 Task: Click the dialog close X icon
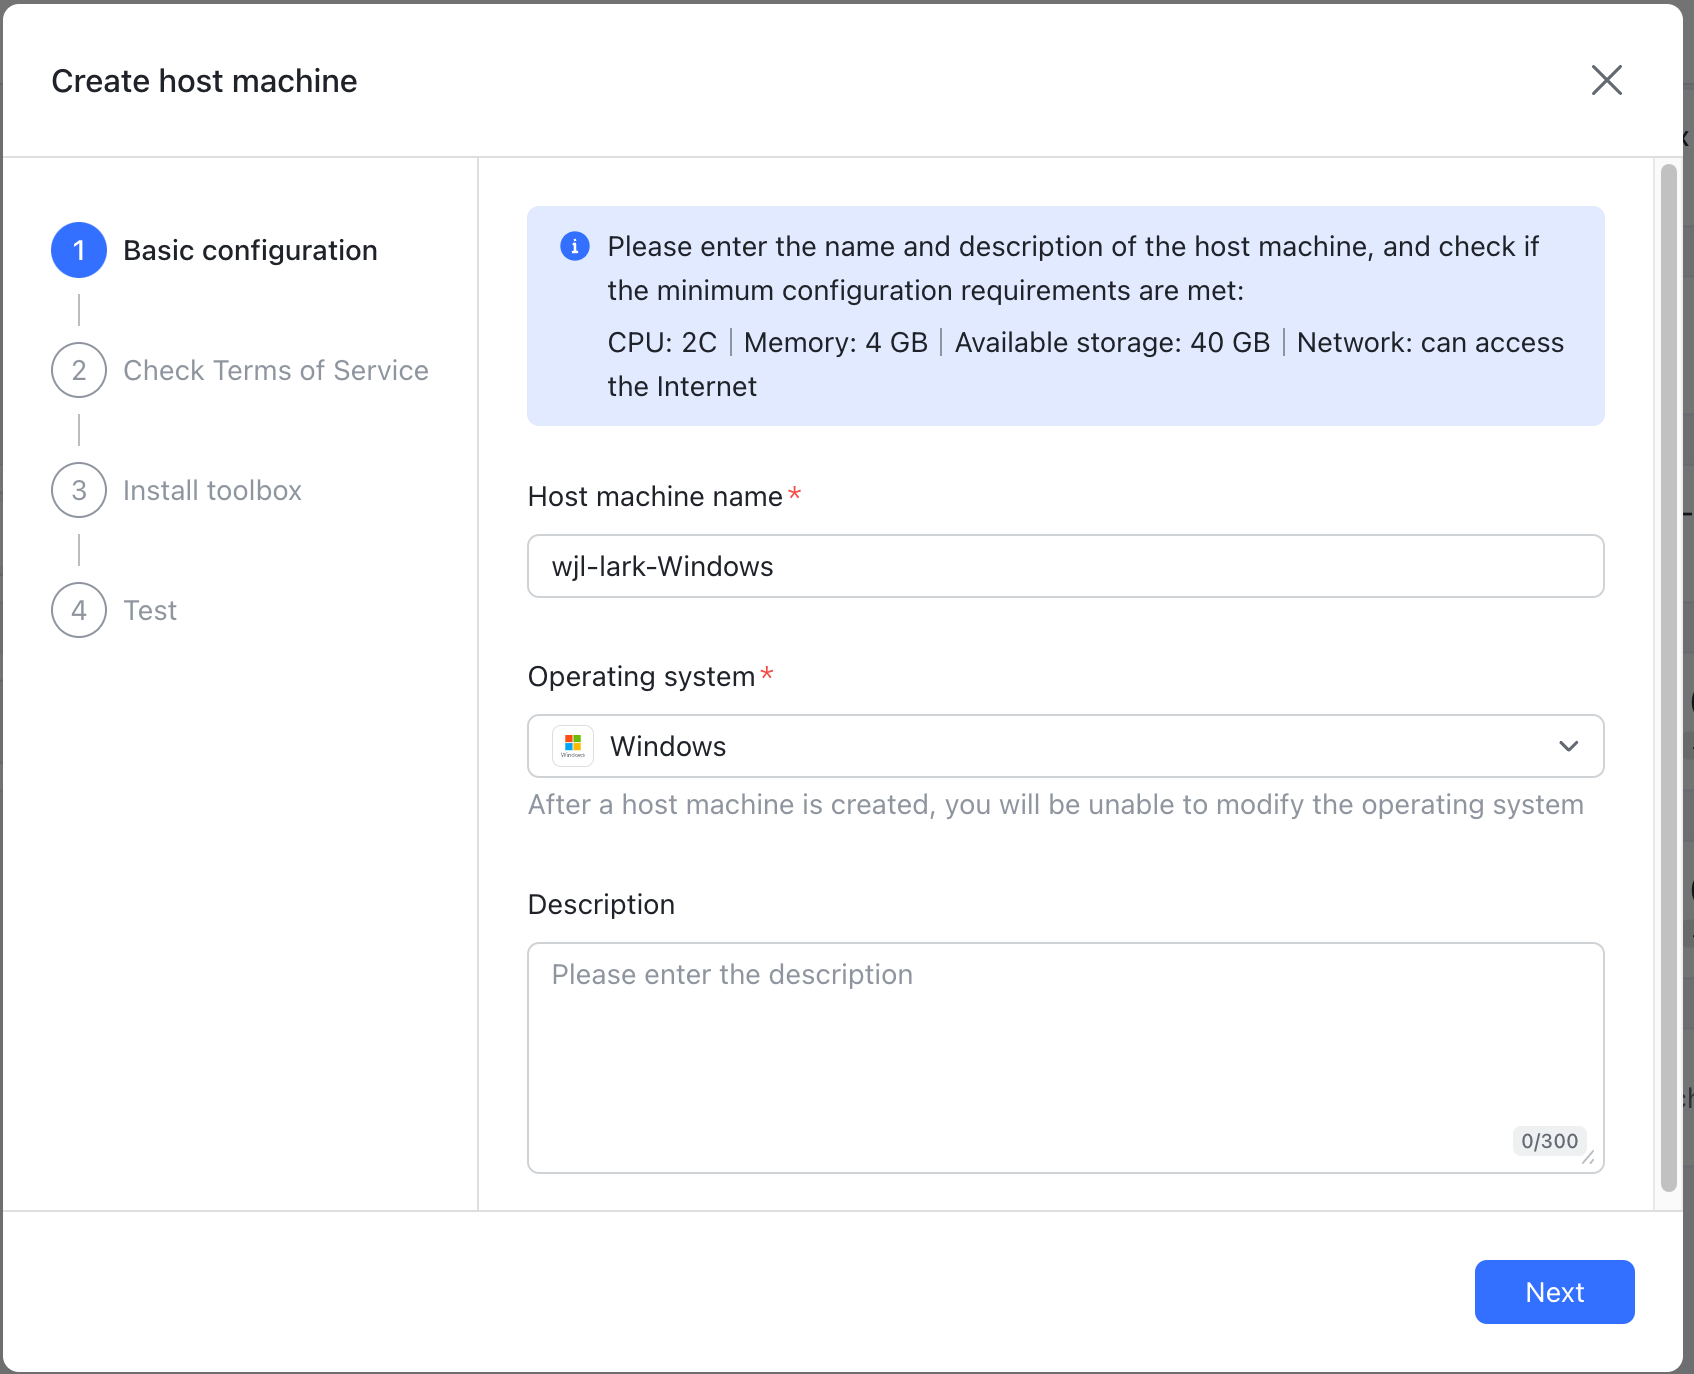click(x=1606, y=80)
